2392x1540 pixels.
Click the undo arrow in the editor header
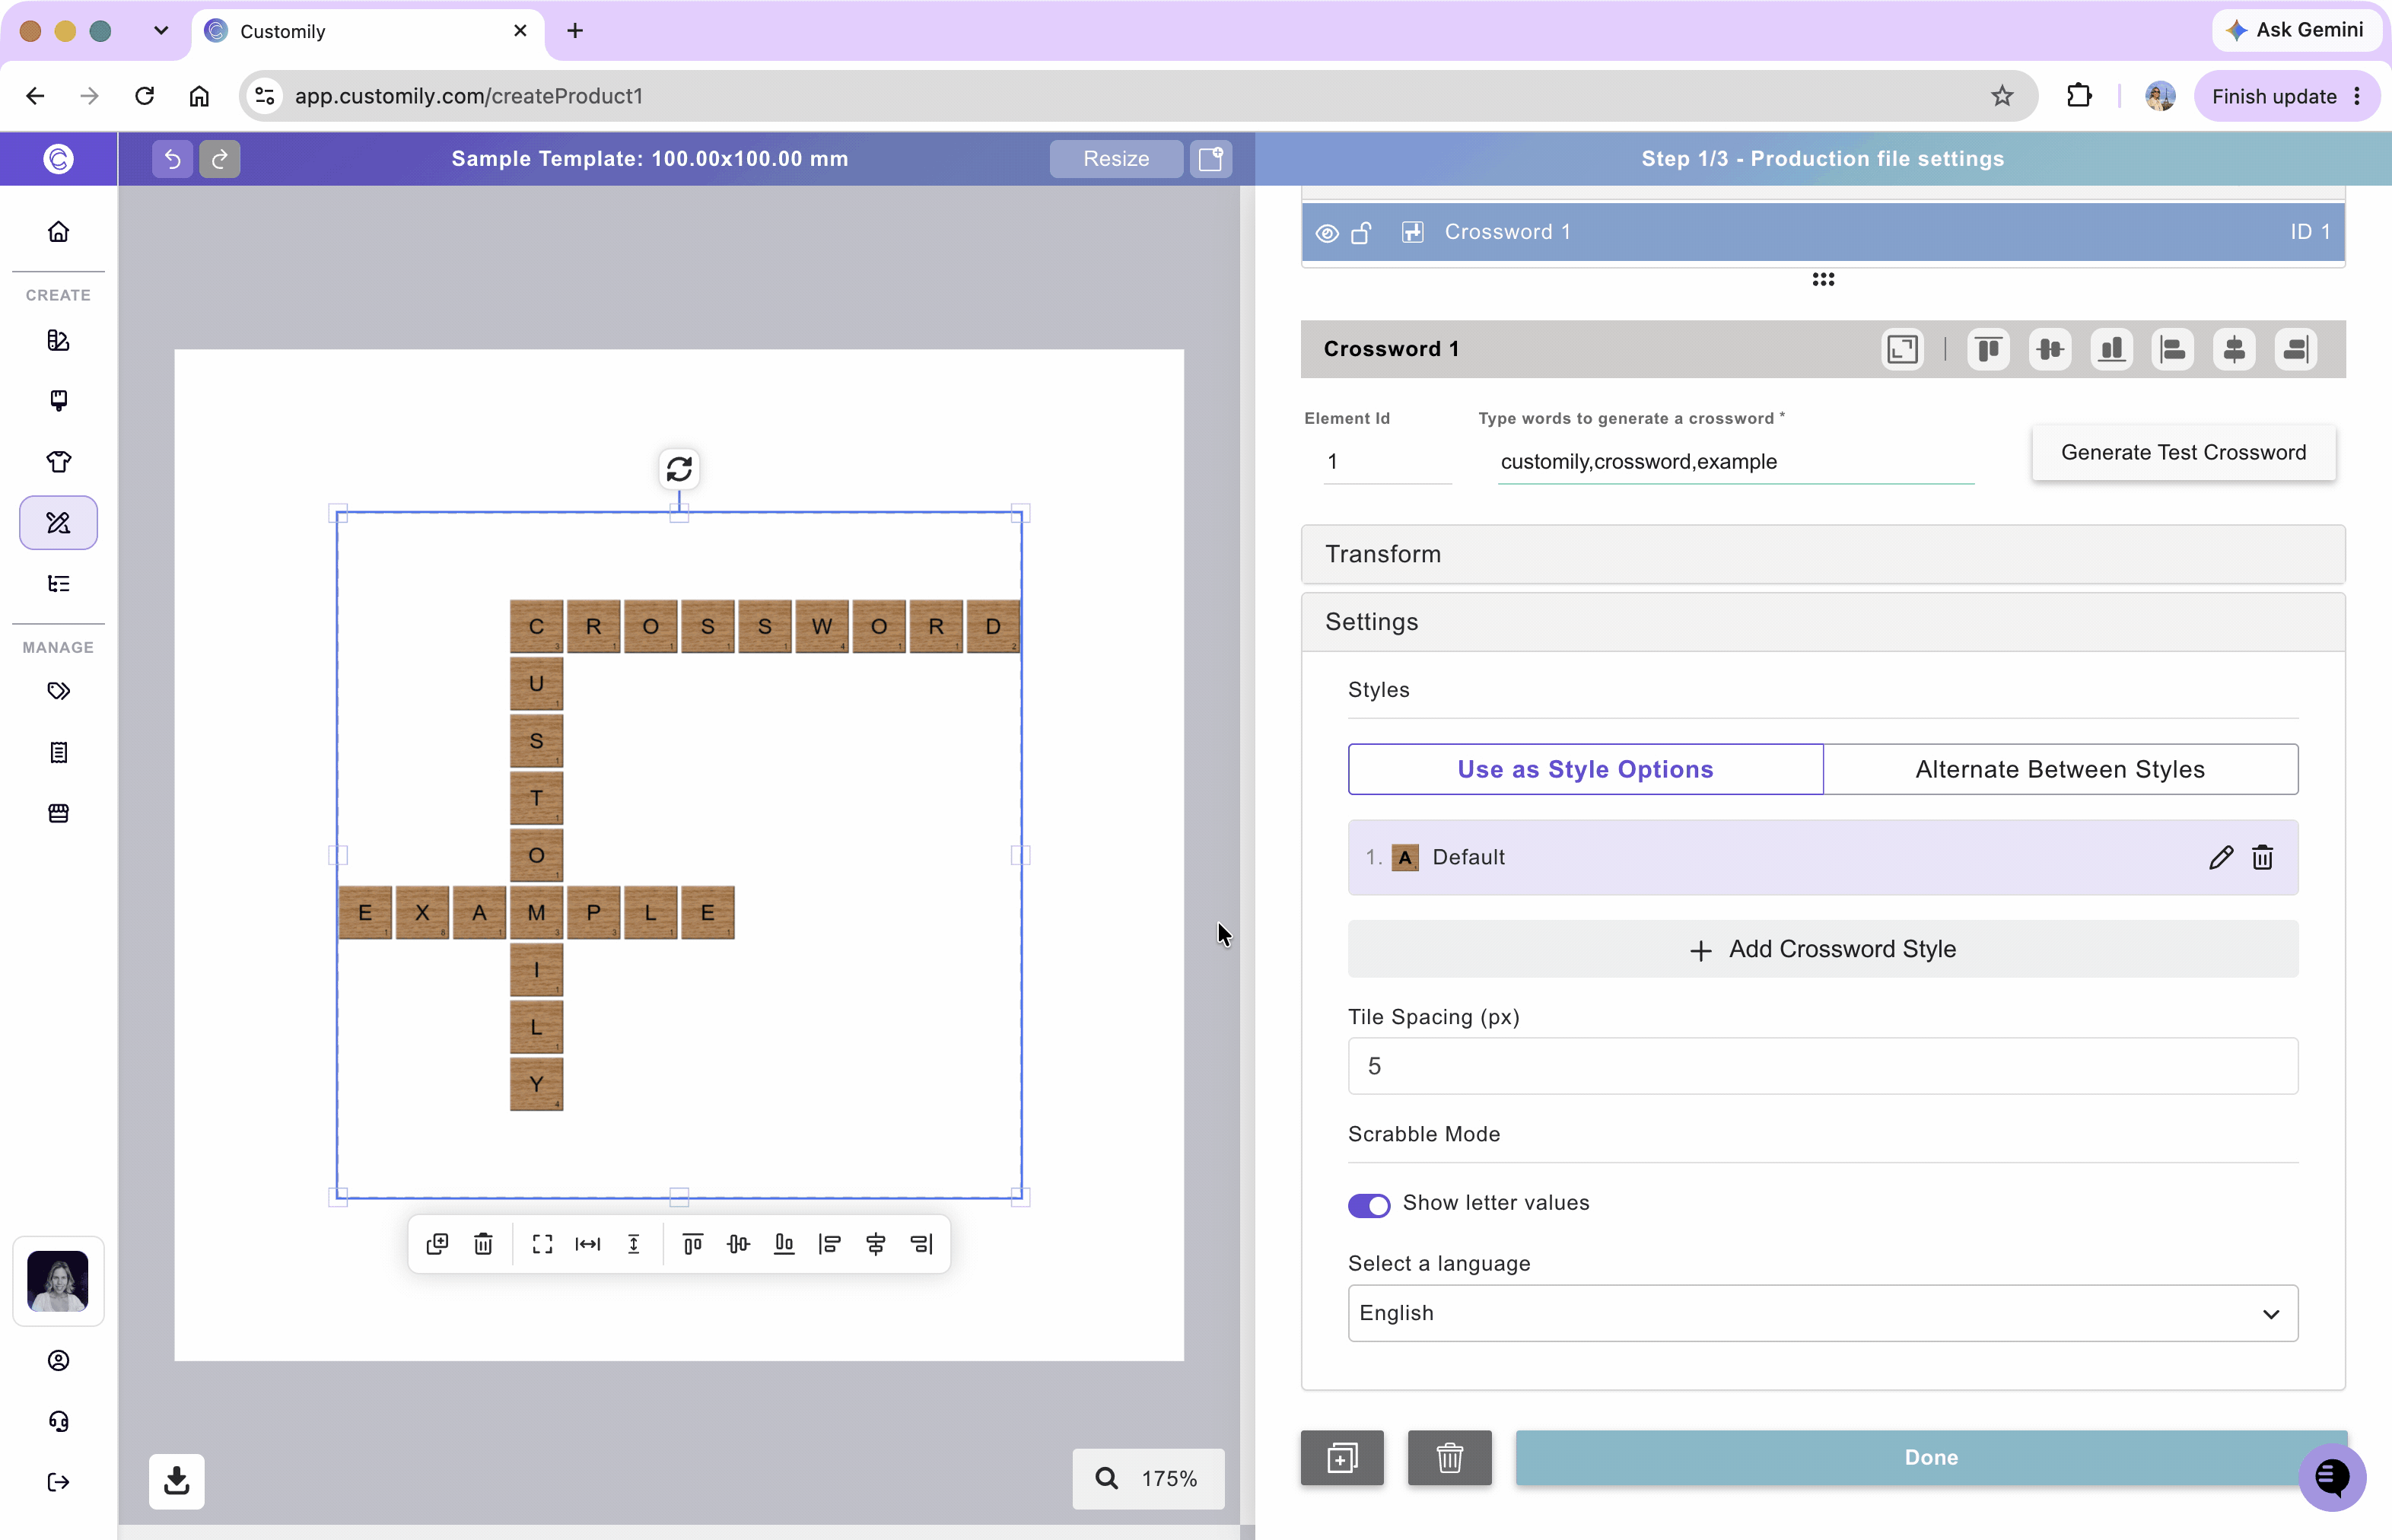[172, 158]
